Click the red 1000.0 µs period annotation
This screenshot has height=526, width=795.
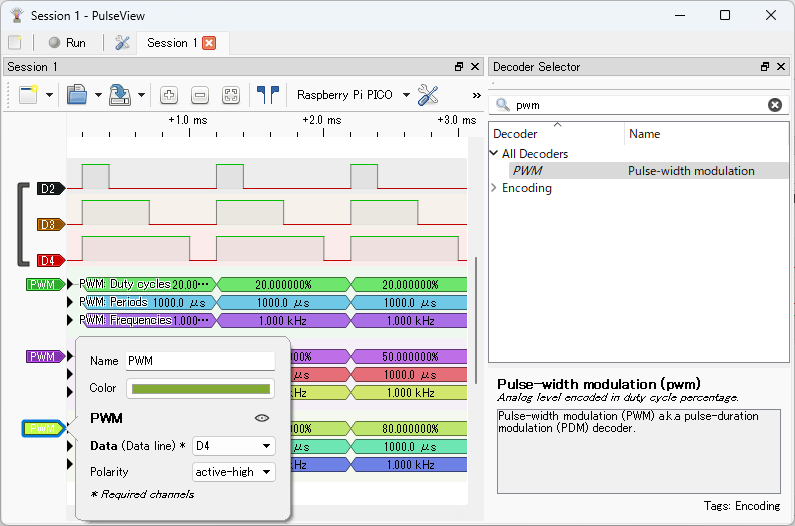coord(410,375)
